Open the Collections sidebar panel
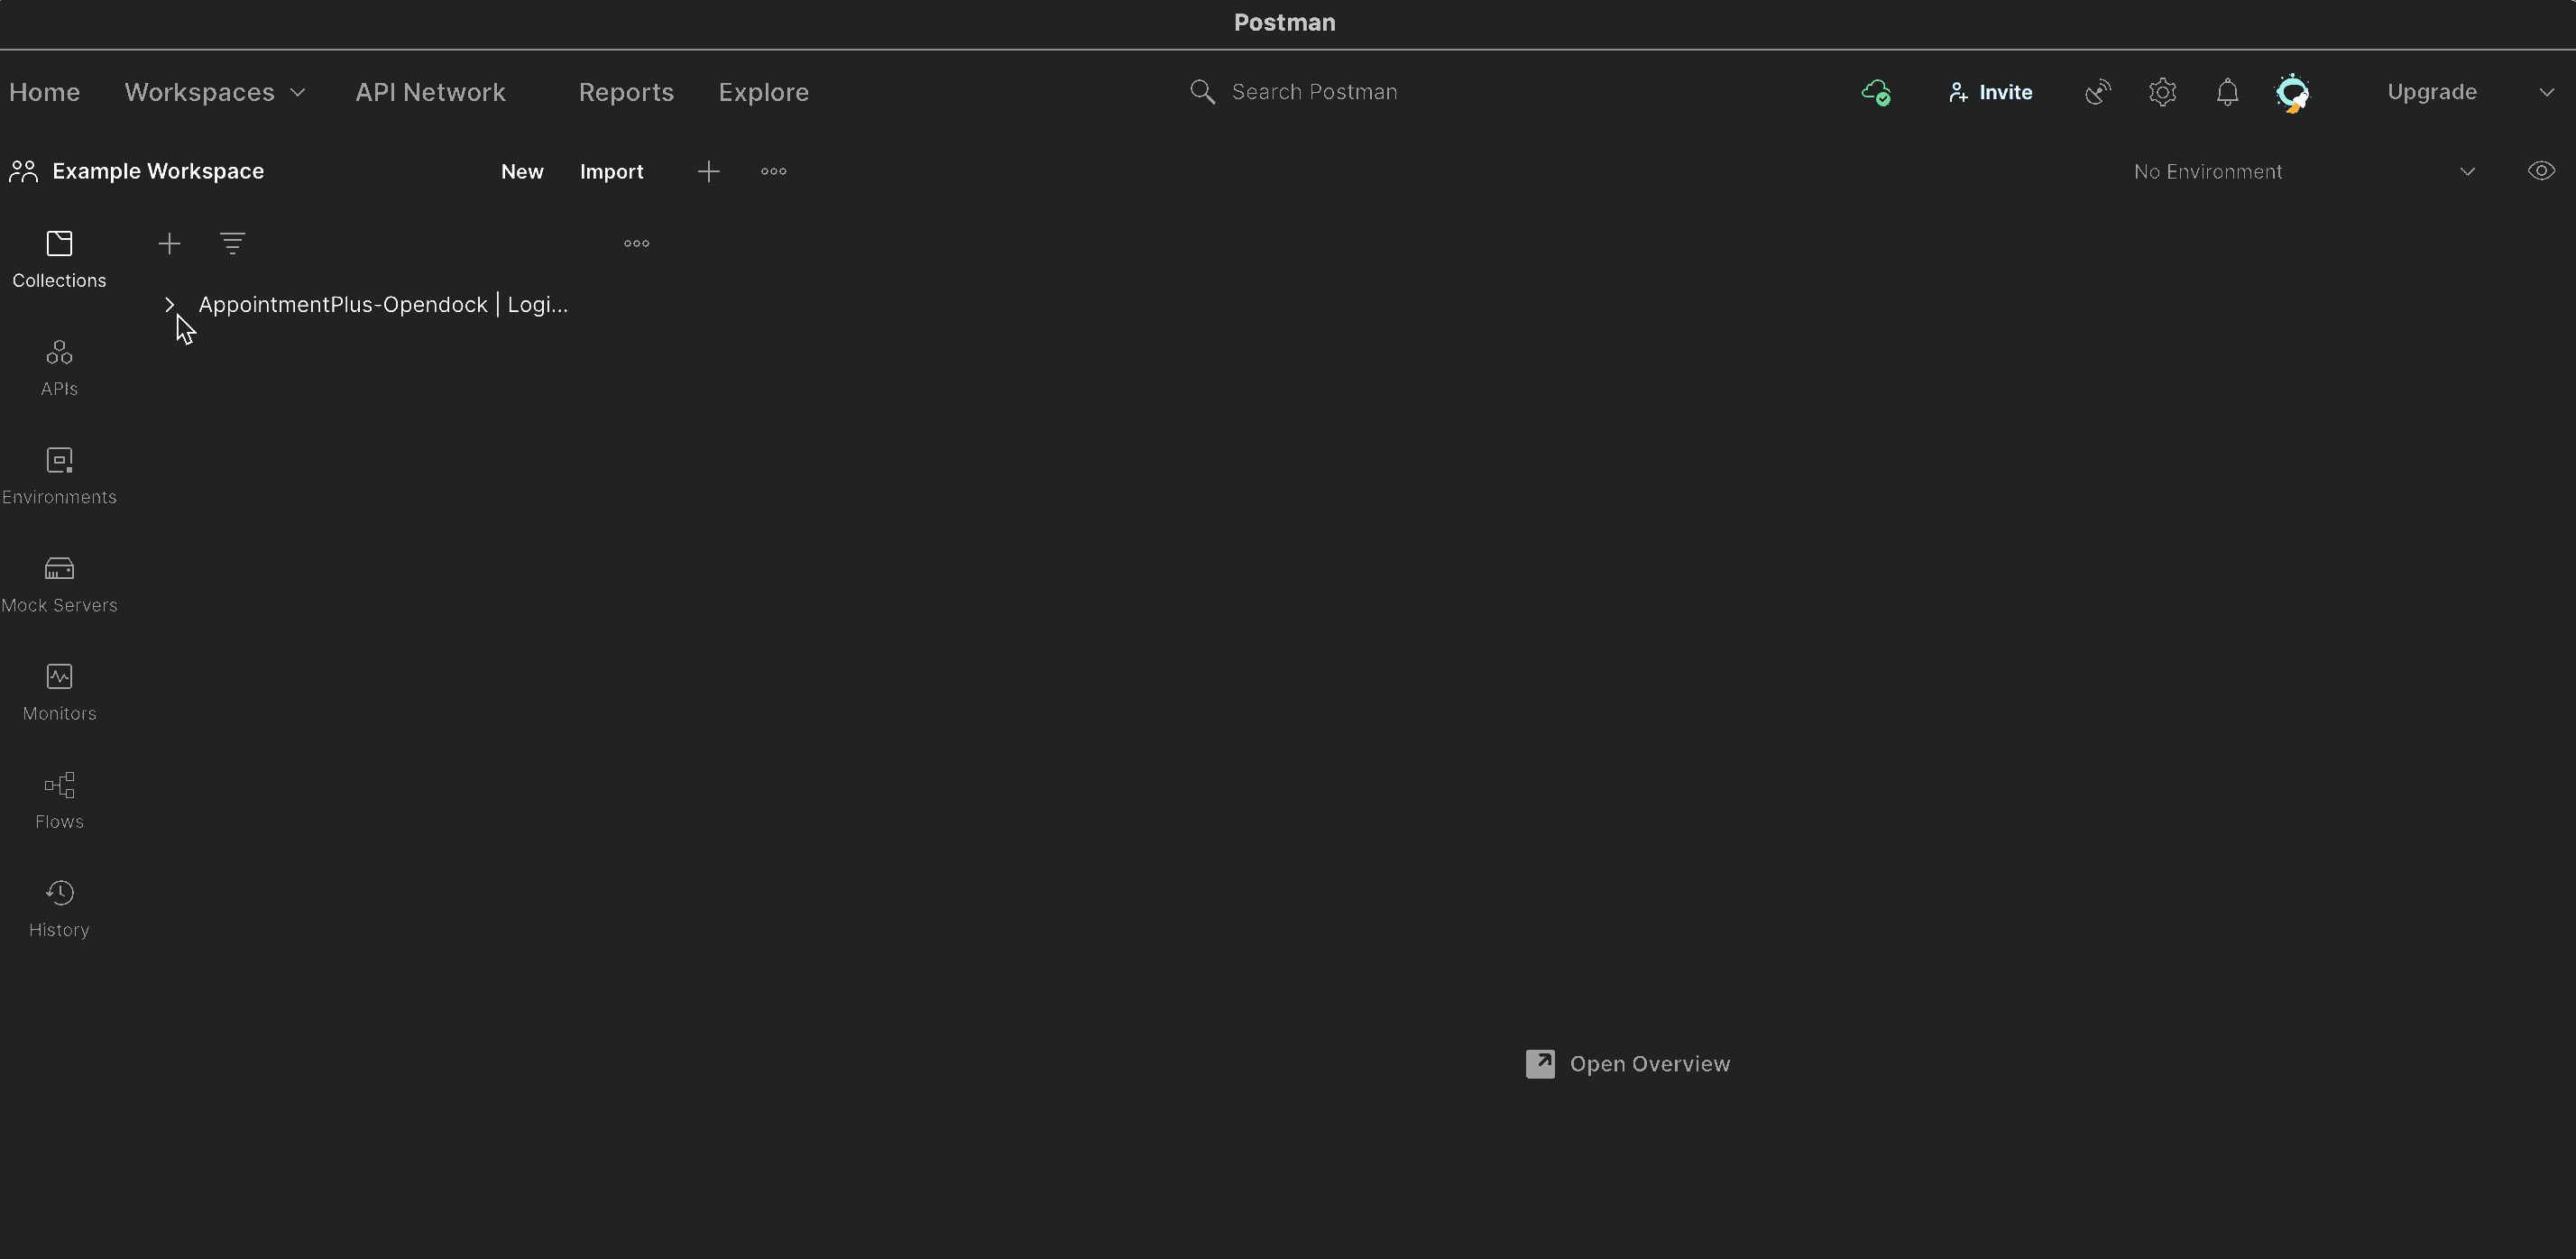 (x=59, y=260)
